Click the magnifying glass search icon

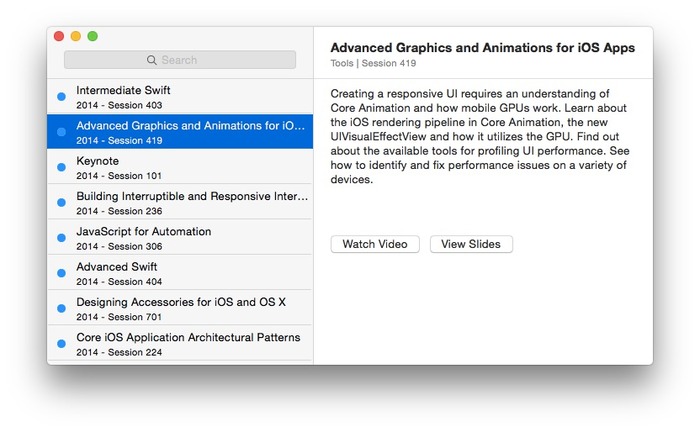coord(152,60)
